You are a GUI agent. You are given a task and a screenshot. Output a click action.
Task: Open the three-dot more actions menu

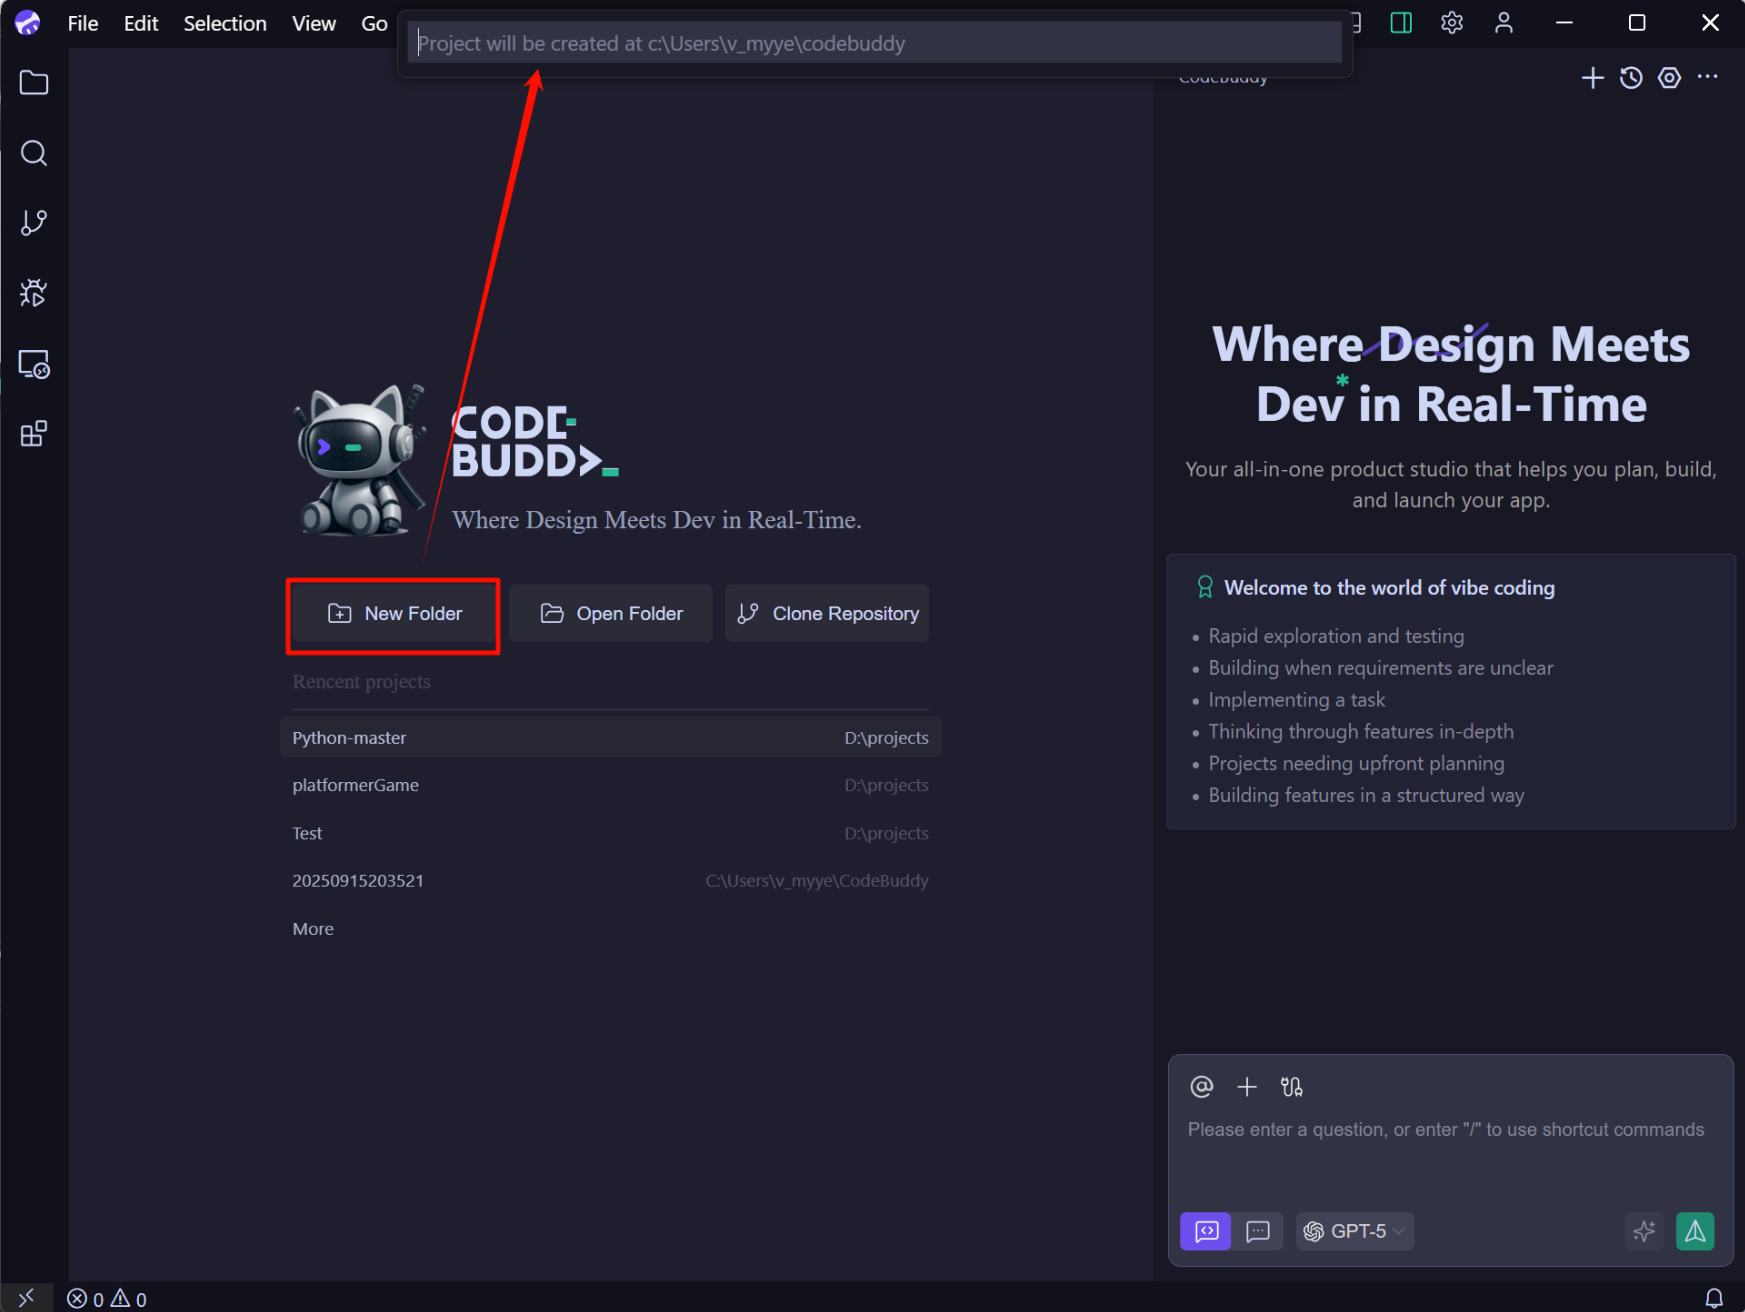point(1708,78)
